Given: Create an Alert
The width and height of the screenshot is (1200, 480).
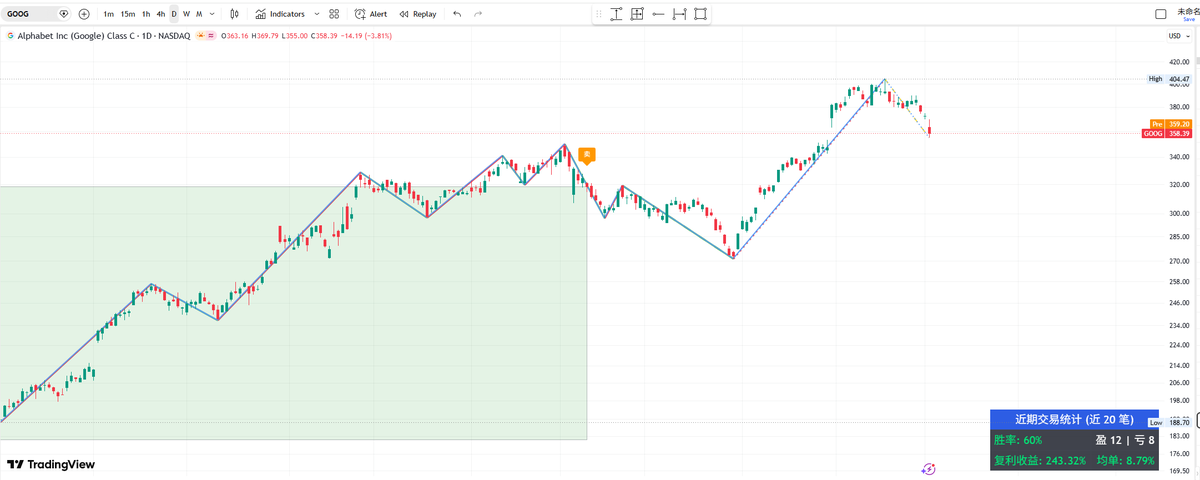Looking at the screenshot, I should click(371, 14).
